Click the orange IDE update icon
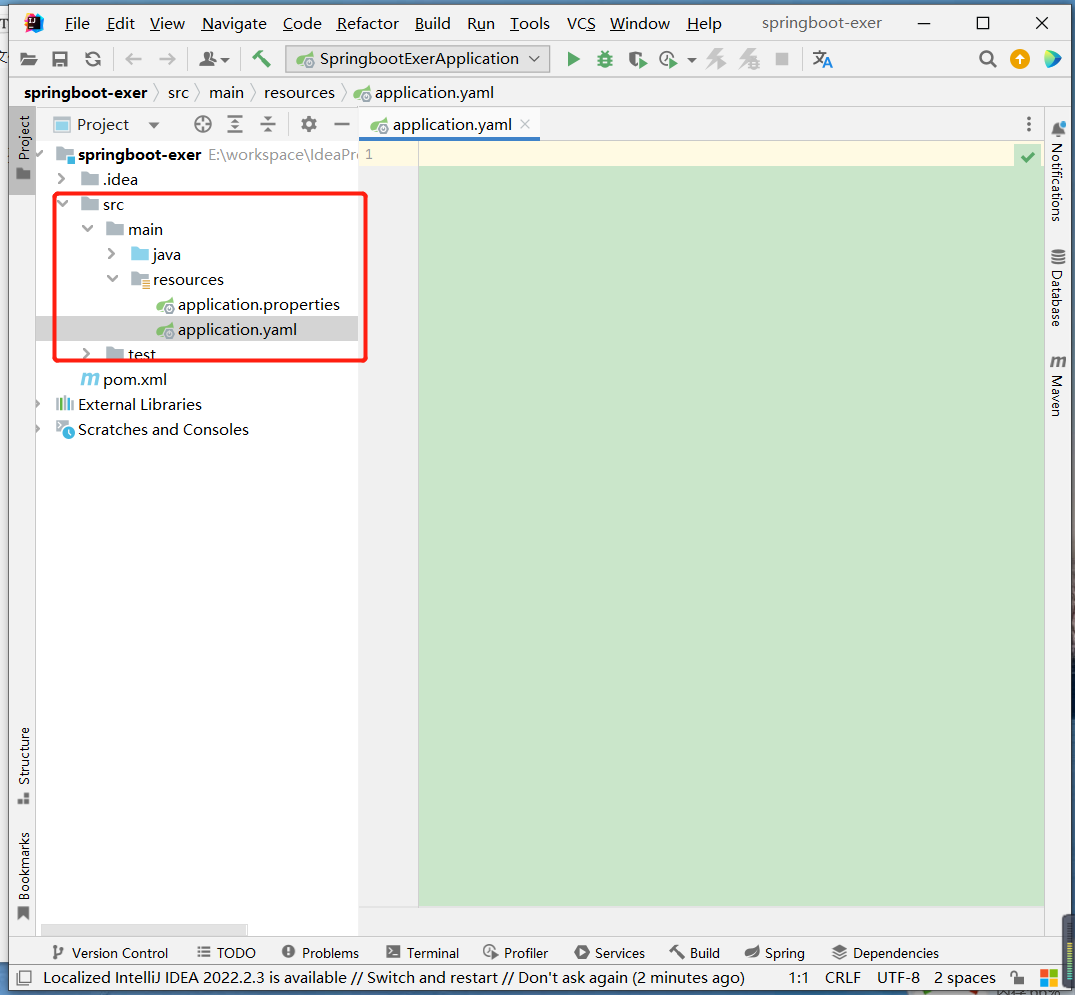Image resolution: width=1075 pixels, height=995 pixels. (x=1019, y=60)
